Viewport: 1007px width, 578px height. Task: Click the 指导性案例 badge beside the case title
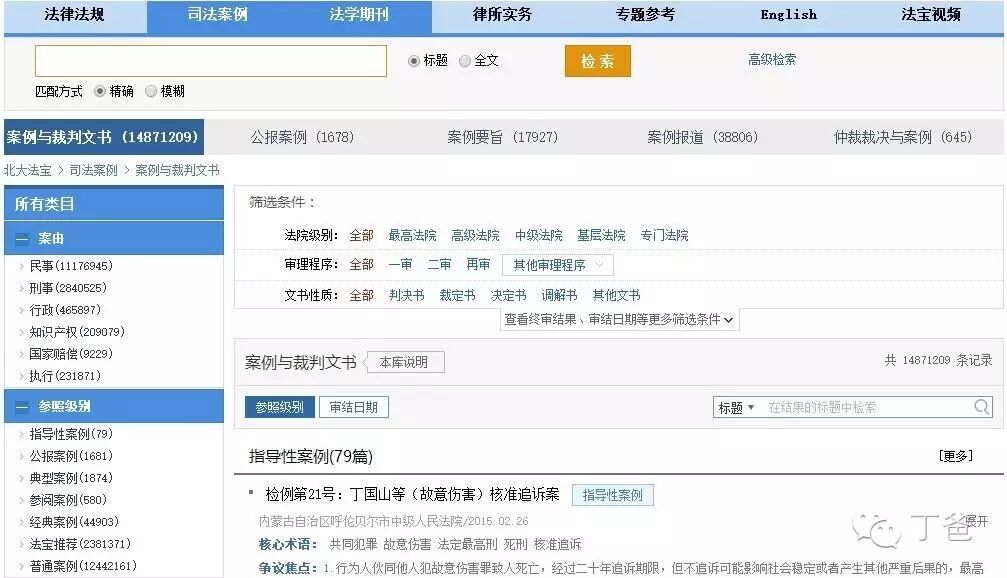tap(612, 495)
